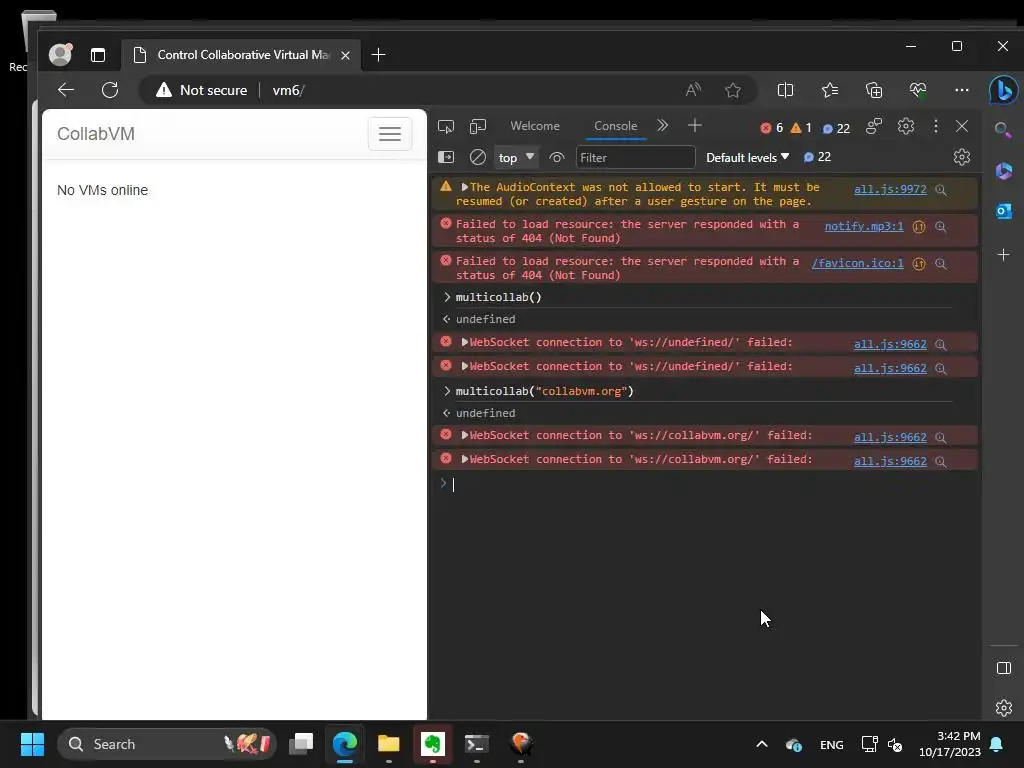Viewport: 1024px width, 768px height.
Task: Close the Control Collaborative Virtual Machines tab
Action: (x=345, y=56)
